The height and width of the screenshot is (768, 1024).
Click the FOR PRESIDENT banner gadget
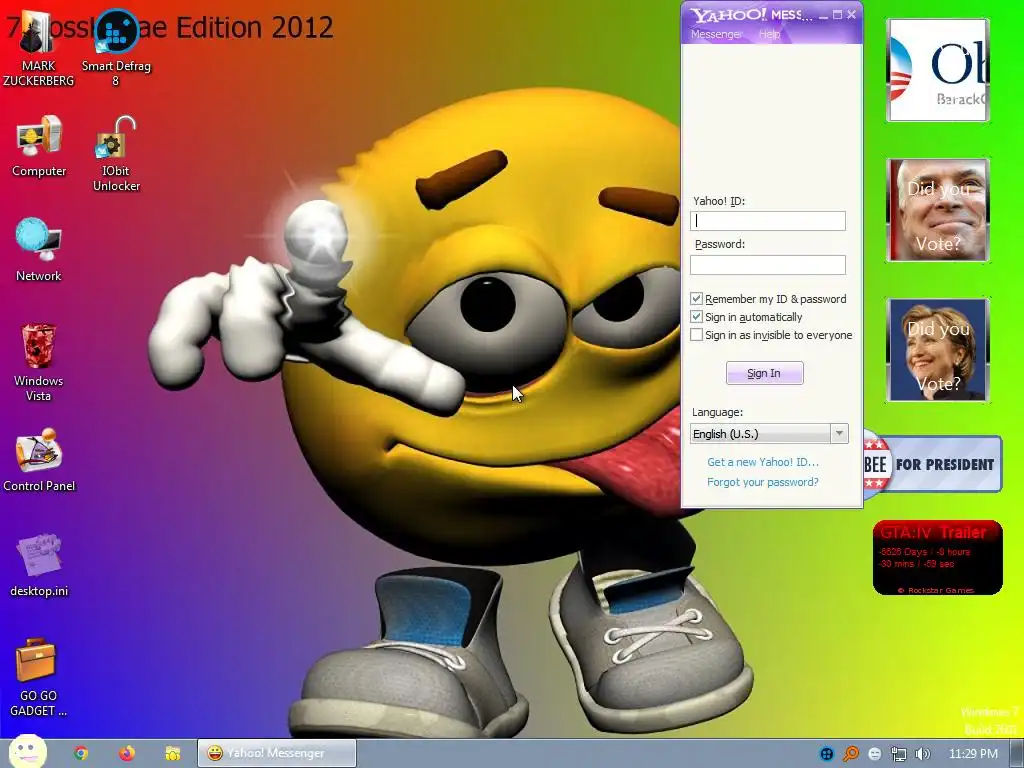[x=933, y=464]
